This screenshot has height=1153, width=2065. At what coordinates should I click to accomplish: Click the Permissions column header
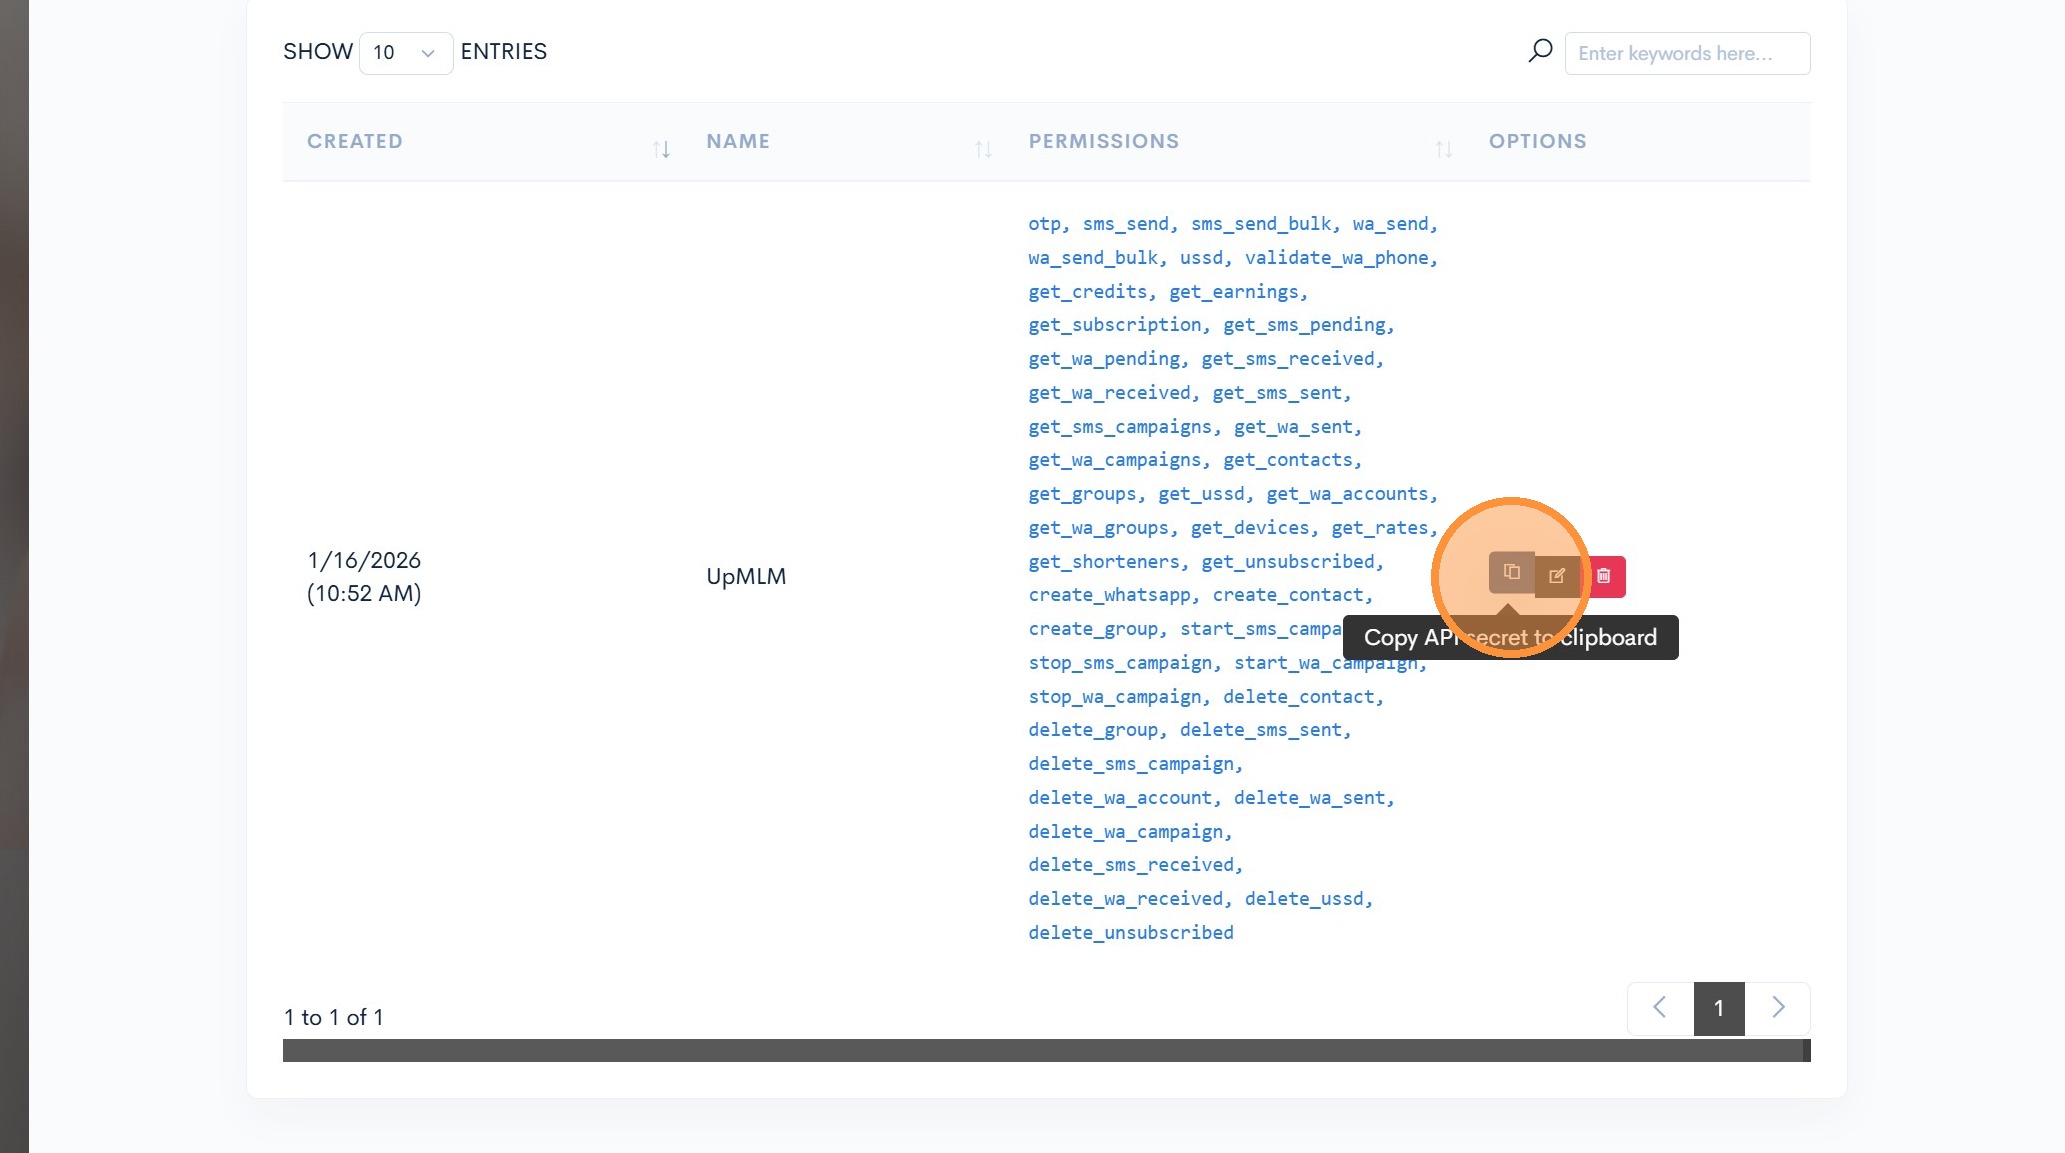1104,141
